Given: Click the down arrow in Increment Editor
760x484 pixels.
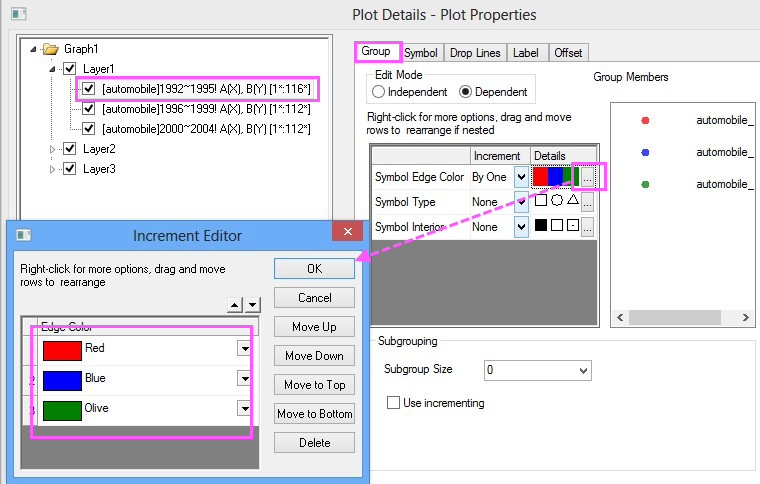Looking at the screenshot, I should pyautogui.click(x=252, y=305).
